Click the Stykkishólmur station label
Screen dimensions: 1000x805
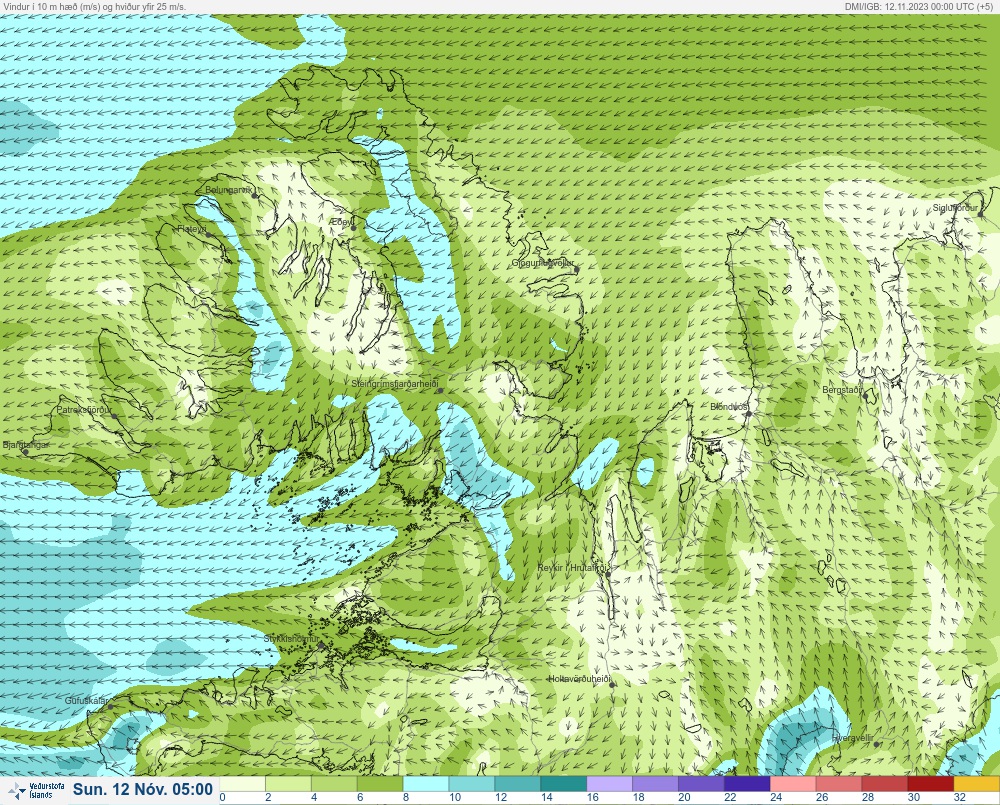[x=291, y=639]
